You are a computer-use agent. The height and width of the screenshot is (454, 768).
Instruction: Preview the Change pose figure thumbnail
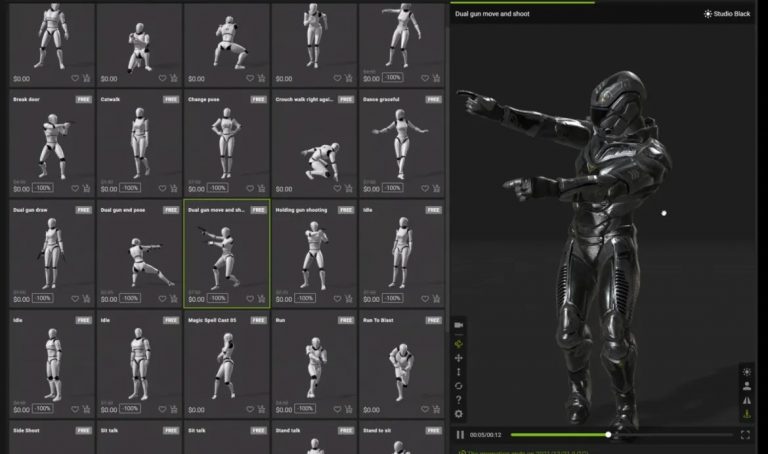point(226,143)
